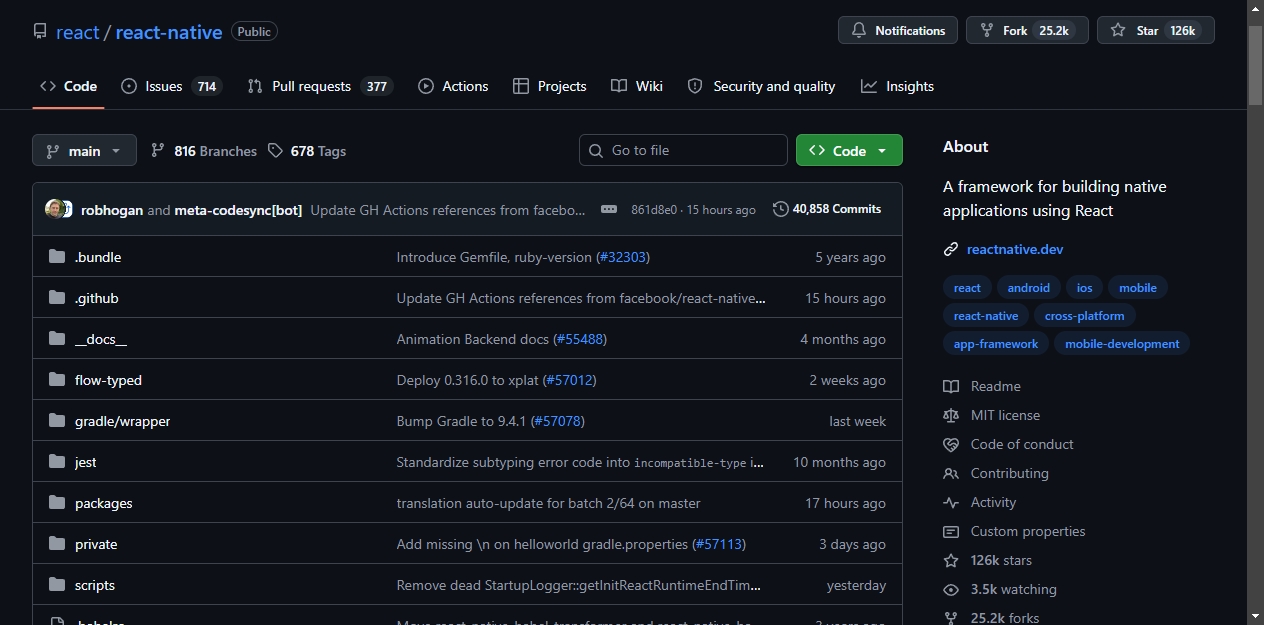The width and height of the screenshot is (1264, 625).
Task: Click the private folder icon
Action: 57,544
